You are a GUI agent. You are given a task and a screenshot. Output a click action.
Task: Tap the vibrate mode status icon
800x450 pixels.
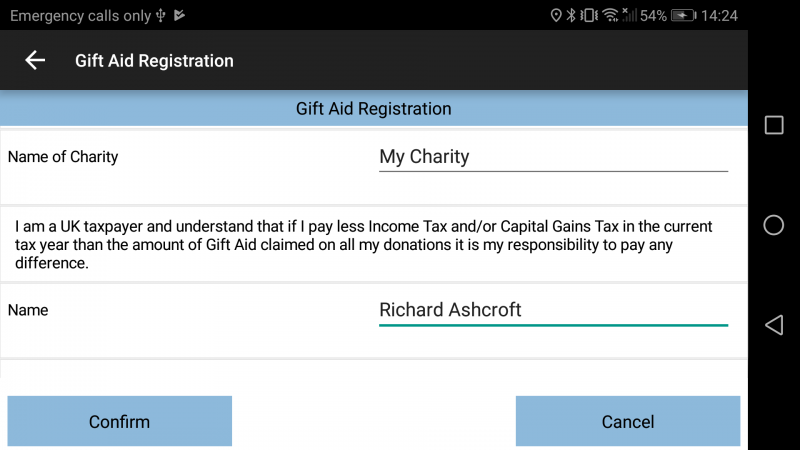[x=589, y=15]
